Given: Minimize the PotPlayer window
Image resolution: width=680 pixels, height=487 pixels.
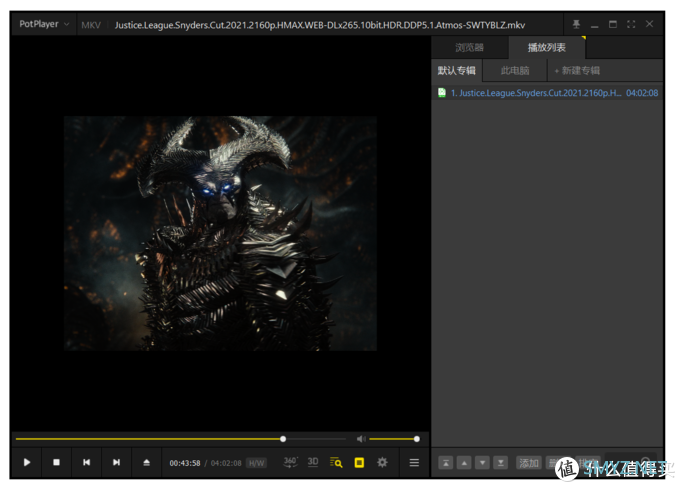Looking at the screenshot, I should [595, 25].
